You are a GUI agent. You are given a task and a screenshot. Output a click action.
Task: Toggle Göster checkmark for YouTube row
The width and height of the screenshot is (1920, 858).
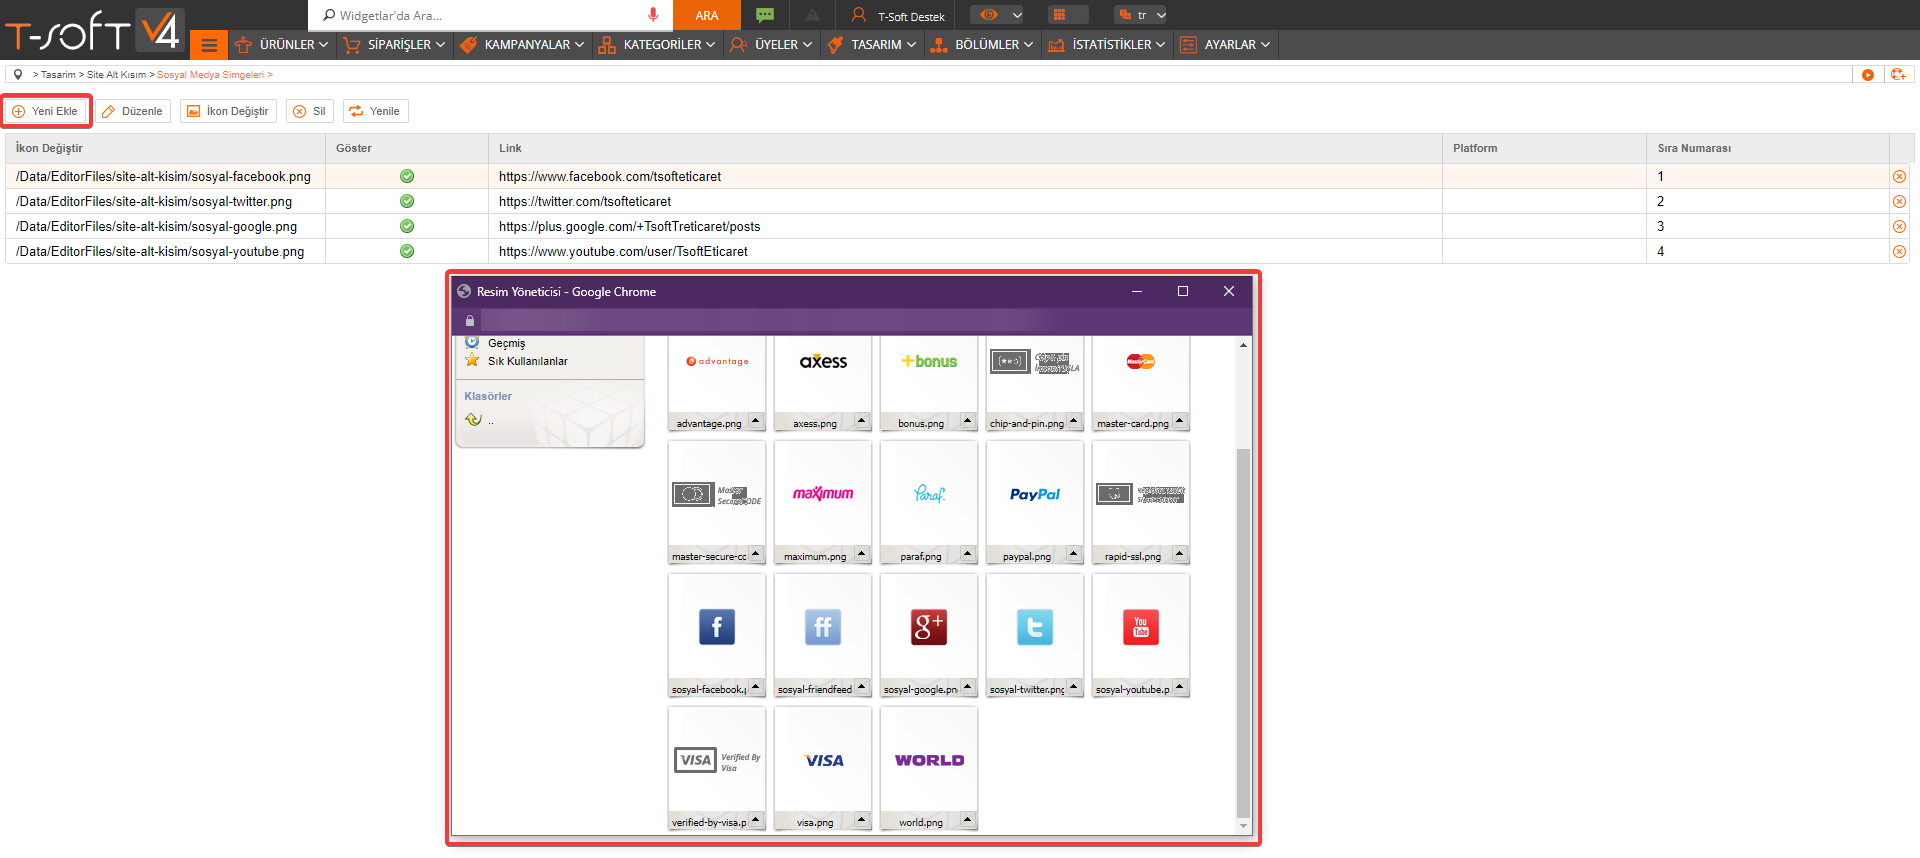(x=407, y=251)
